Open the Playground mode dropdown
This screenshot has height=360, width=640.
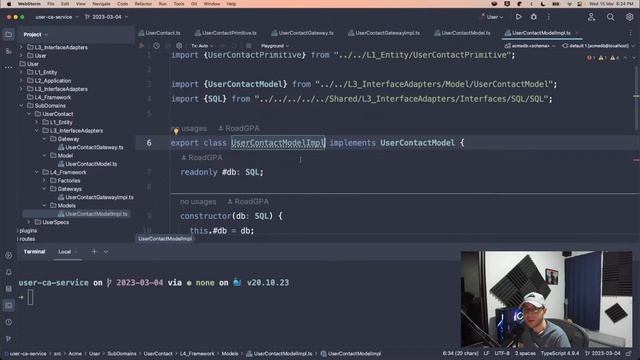click(275, 46)
